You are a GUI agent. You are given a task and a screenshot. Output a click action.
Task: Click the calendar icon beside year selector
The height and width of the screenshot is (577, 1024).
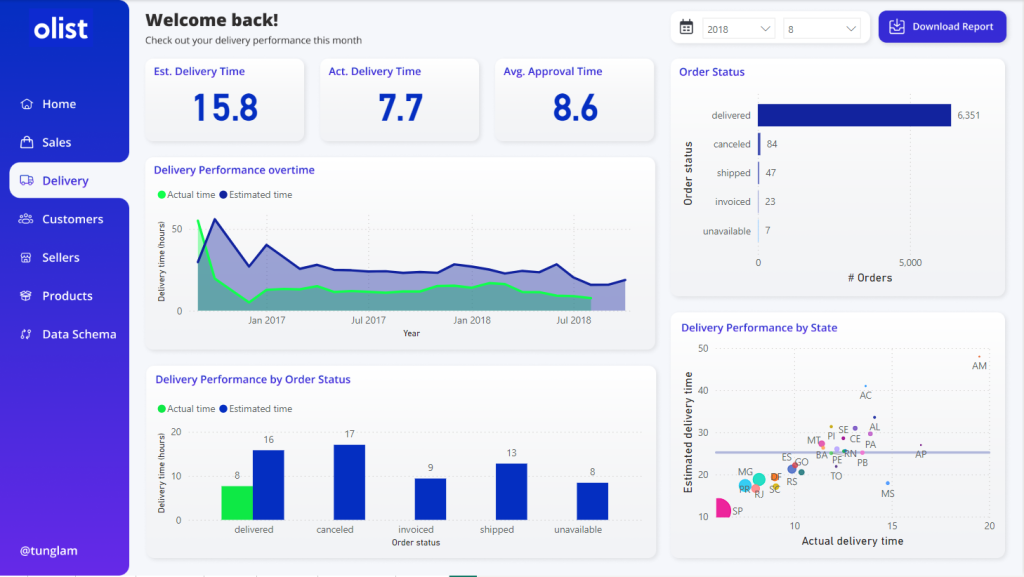point(686,28)
